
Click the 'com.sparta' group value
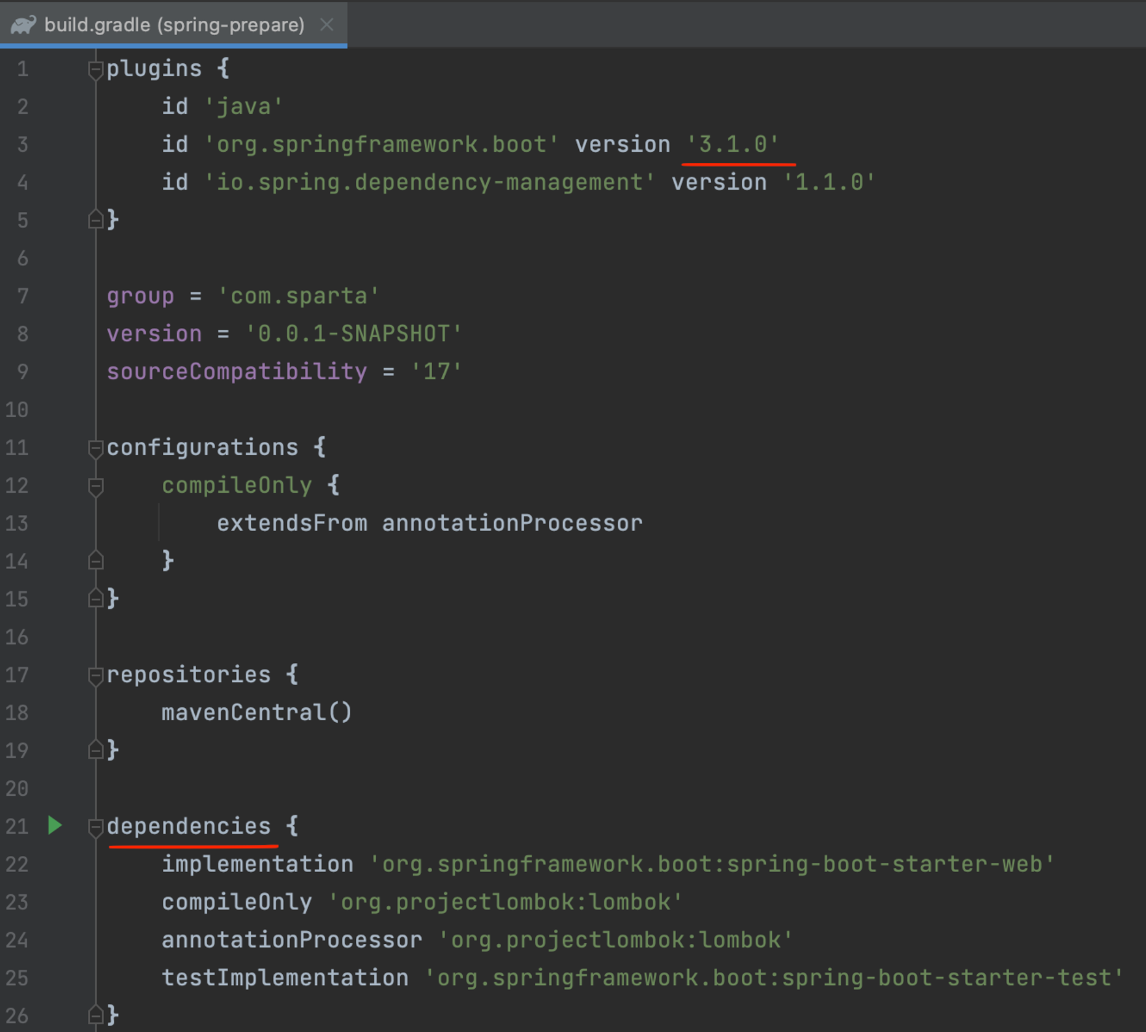[x=299, y=296]
